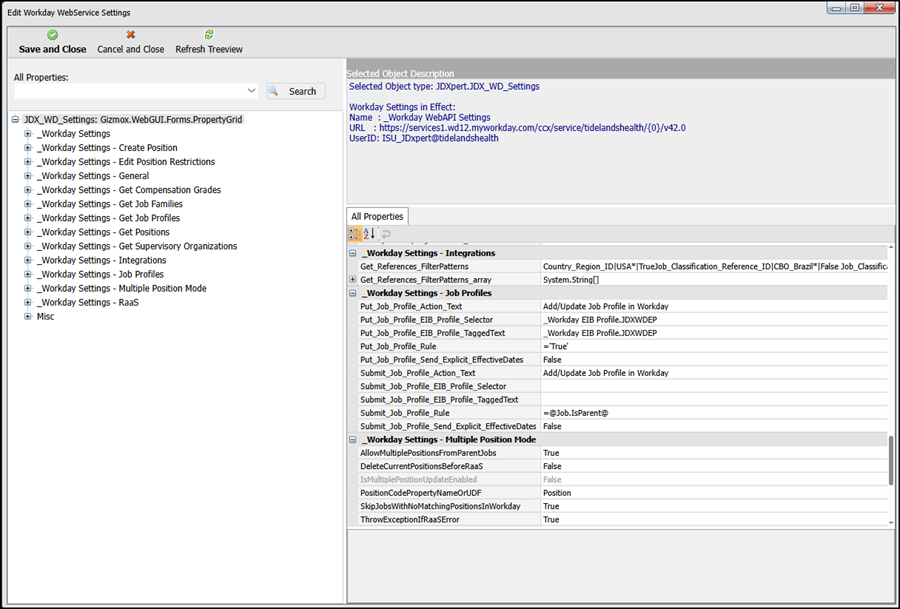Click the Submit_Job_Profile_EIB_Profile_Selector empty value field
The width and height of the screenshot is (900, 609).
click(714, 386)
